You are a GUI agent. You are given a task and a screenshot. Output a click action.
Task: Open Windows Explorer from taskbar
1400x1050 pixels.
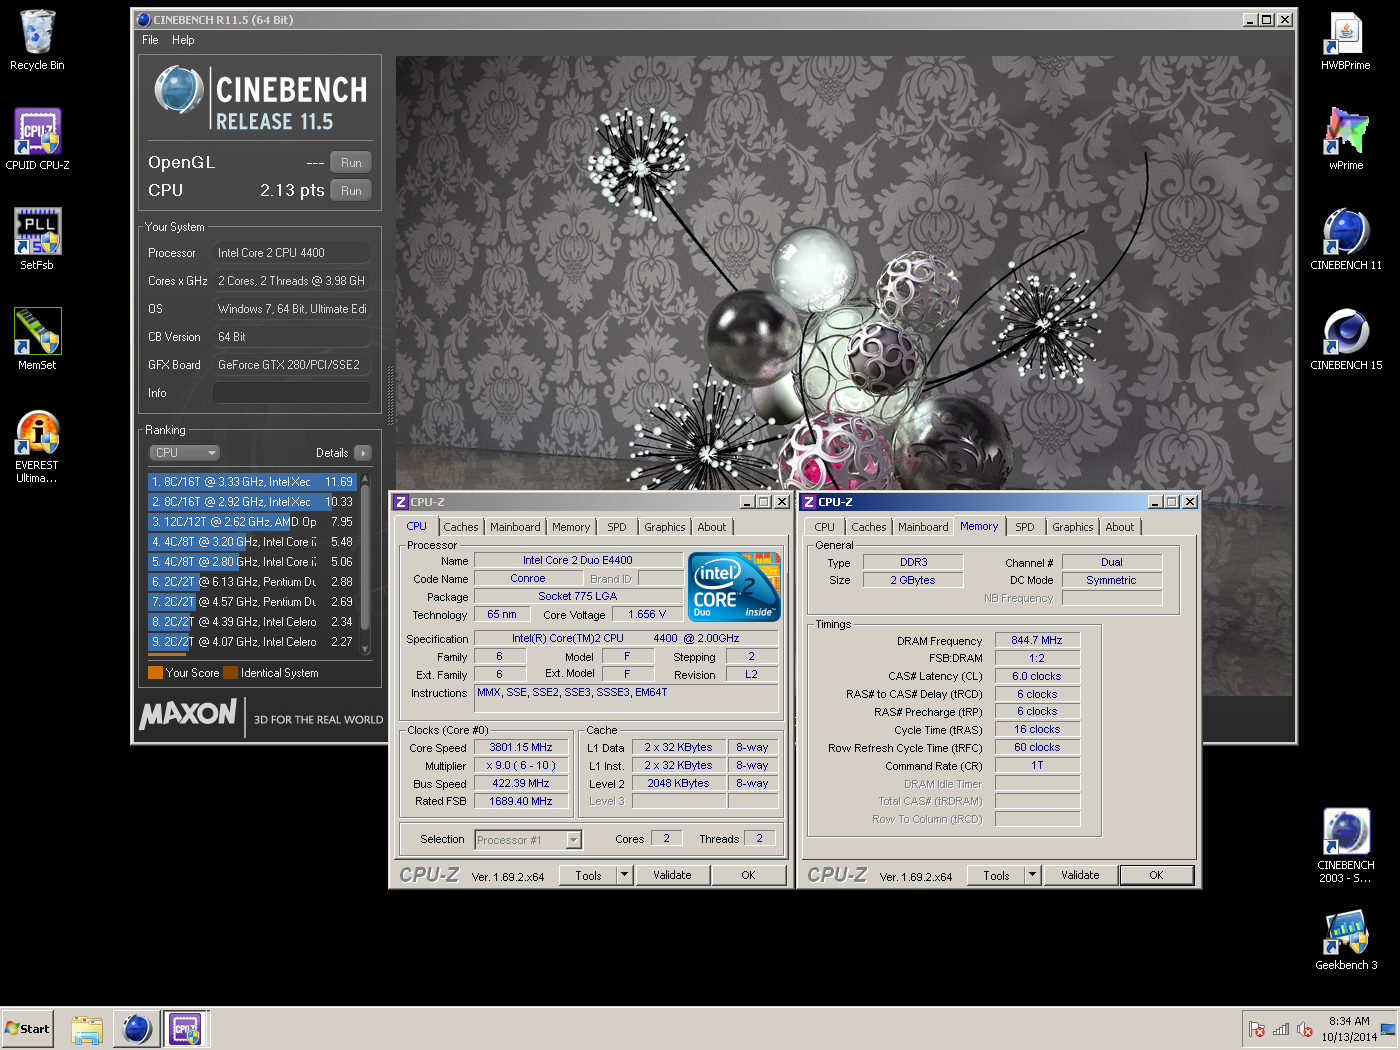(88, 1029)
